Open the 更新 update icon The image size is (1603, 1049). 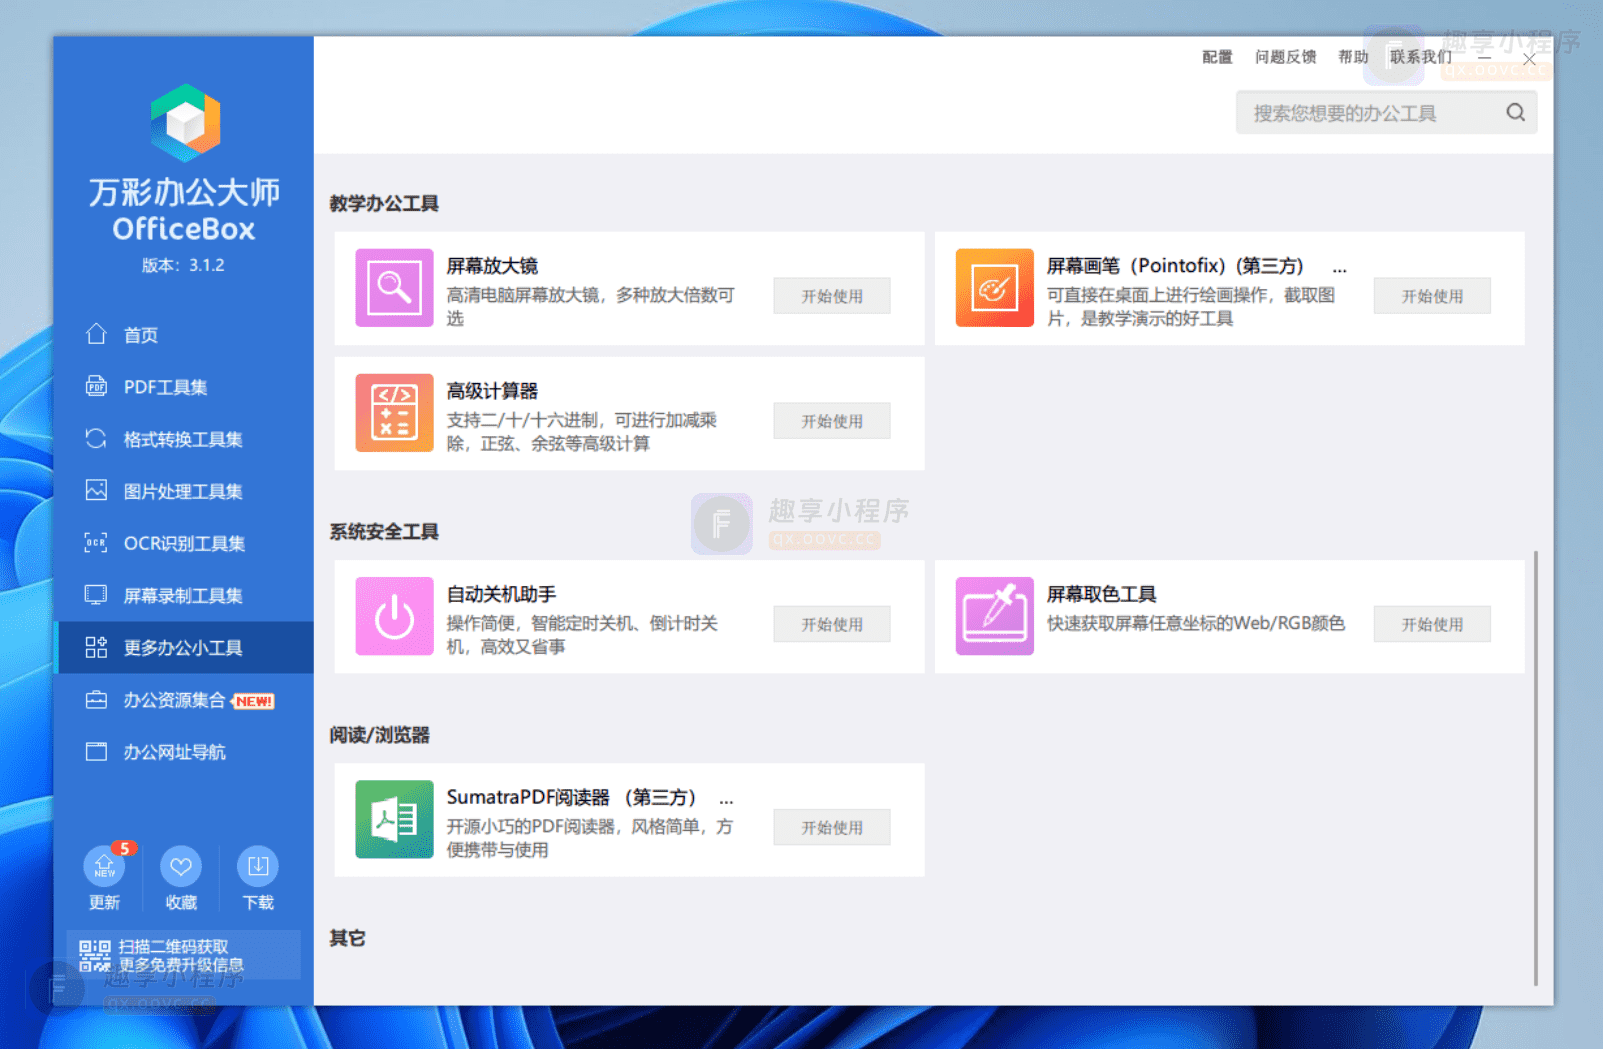tap(104, 866)
